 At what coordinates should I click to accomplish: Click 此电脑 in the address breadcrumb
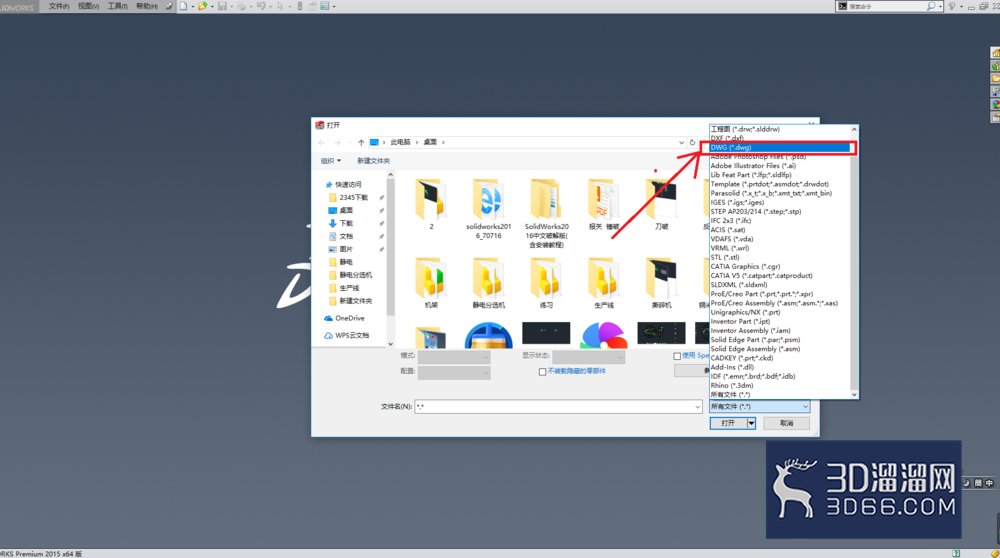tap(401, 142)
